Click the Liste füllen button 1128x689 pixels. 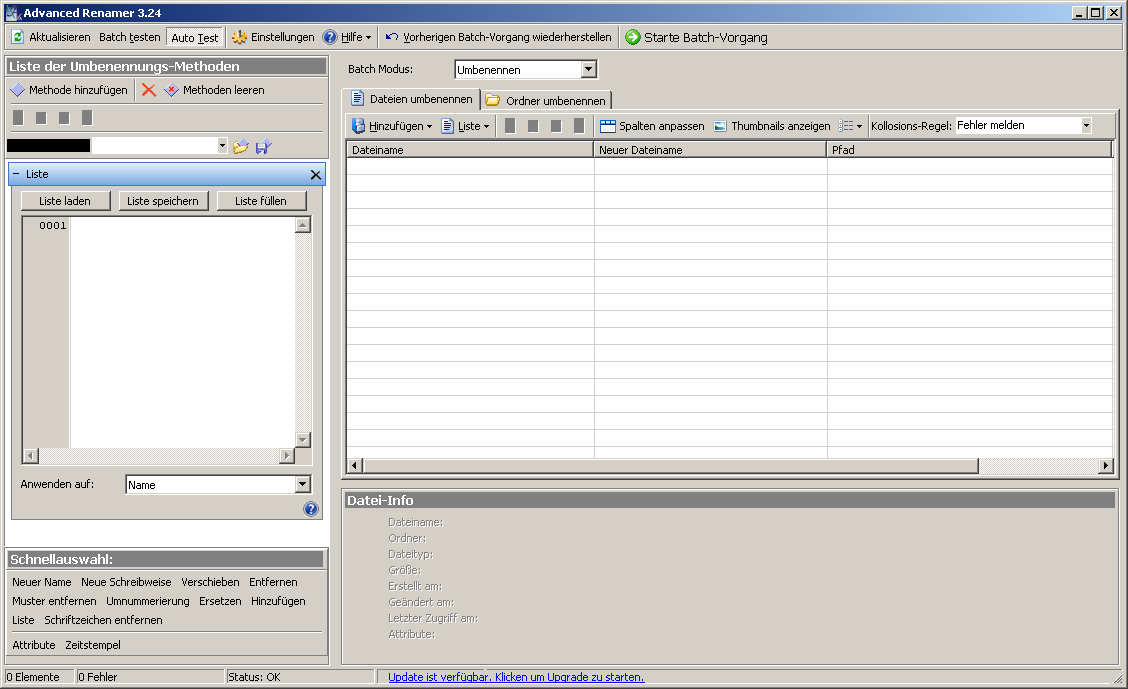coord(261,201)
